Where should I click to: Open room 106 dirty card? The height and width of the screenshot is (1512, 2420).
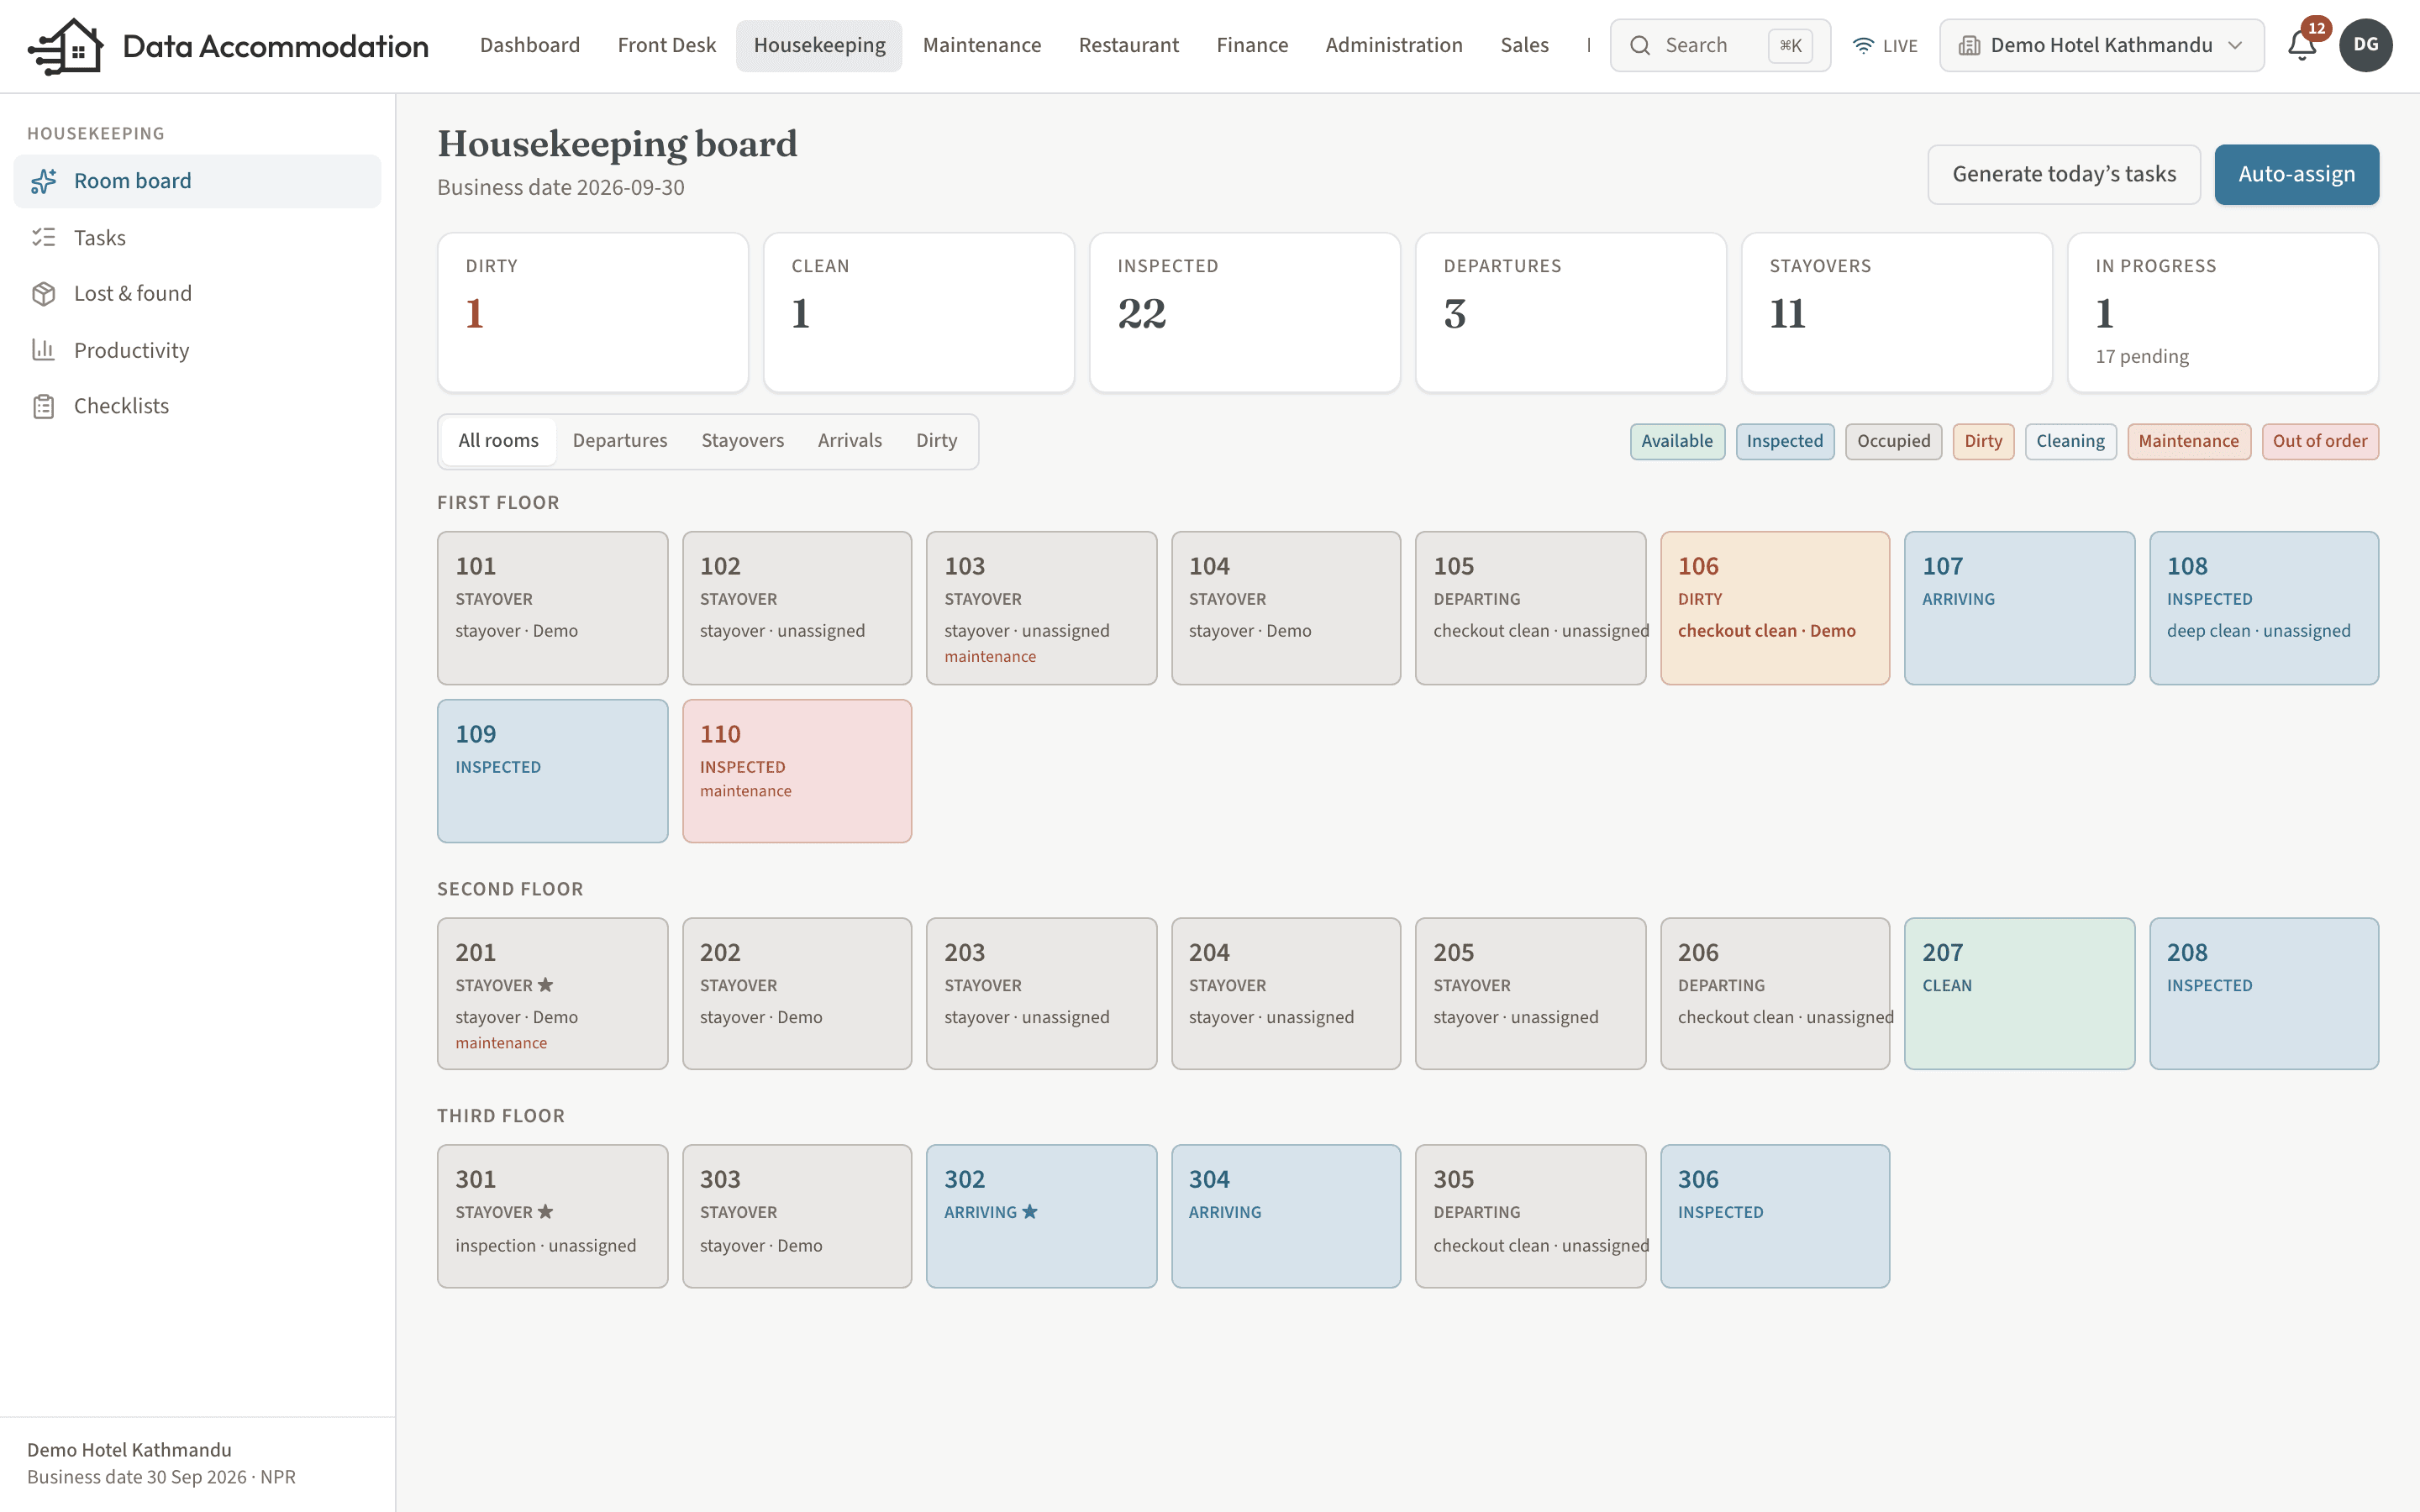(1775, 608)
